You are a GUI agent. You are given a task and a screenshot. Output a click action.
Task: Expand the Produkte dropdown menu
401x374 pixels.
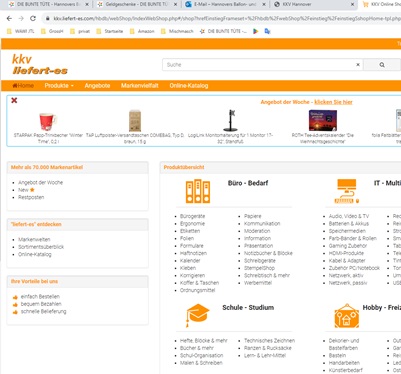(59, 86)
